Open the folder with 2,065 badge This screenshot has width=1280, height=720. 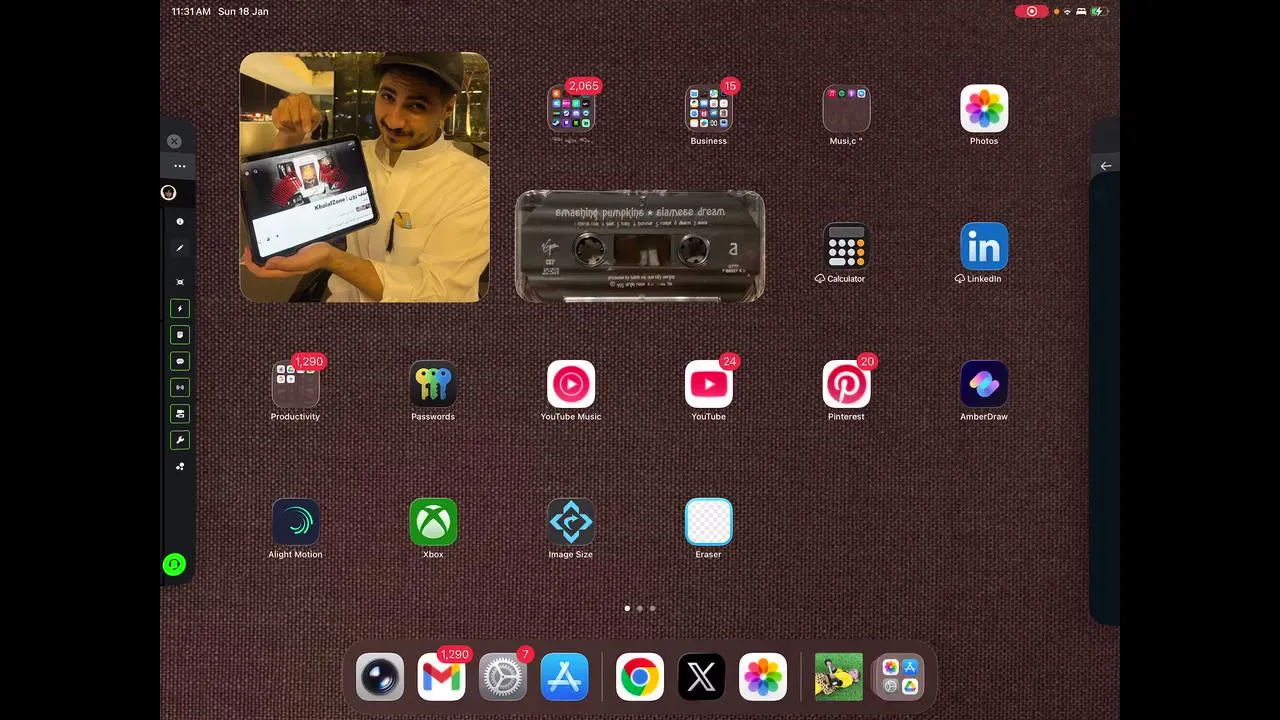coord(571,109)
